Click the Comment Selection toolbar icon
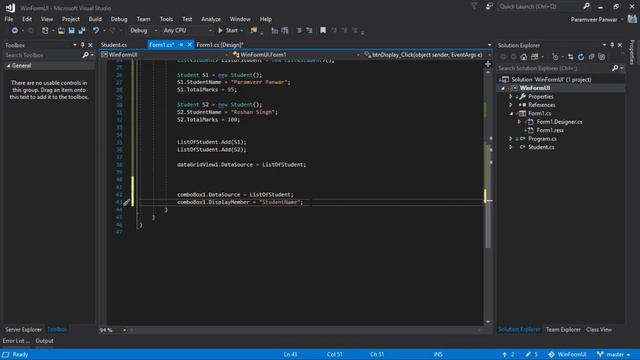This screenshot has width=640, height=360. pos(299,31)
